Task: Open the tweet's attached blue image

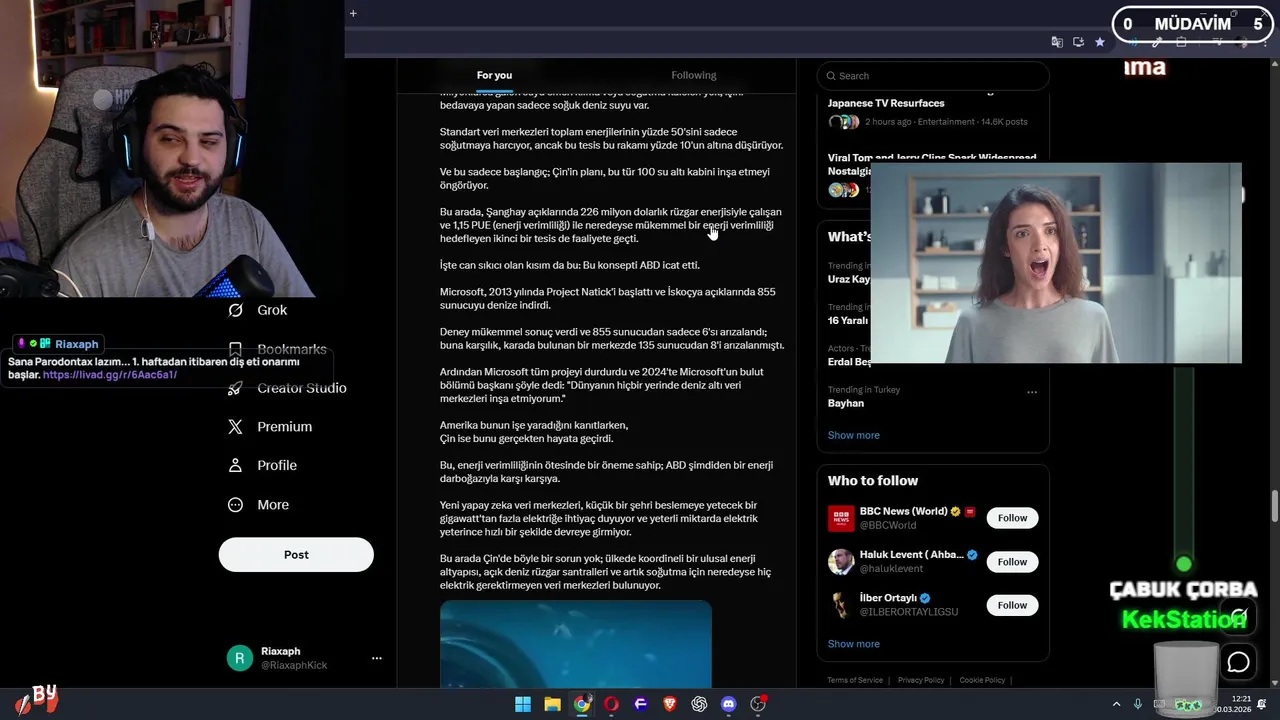Action: tap(576, 643)
